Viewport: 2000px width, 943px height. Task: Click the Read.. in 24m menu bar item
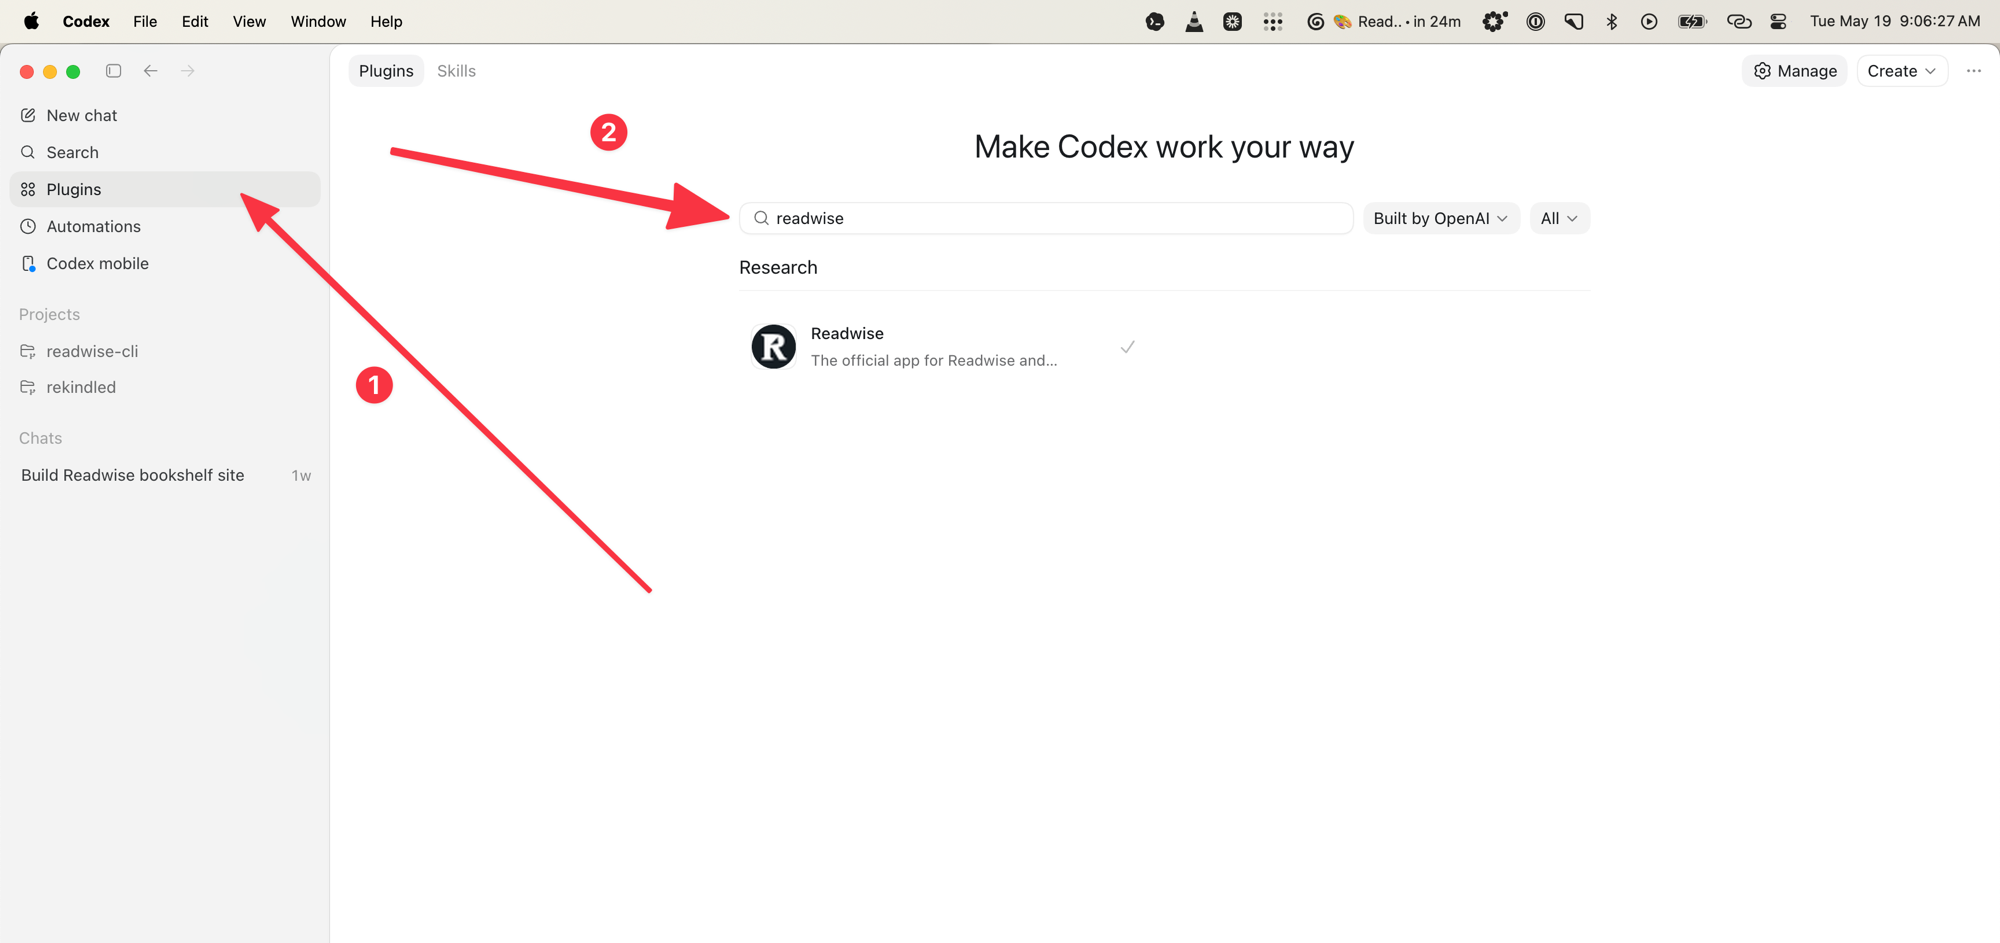(1398, 21)
